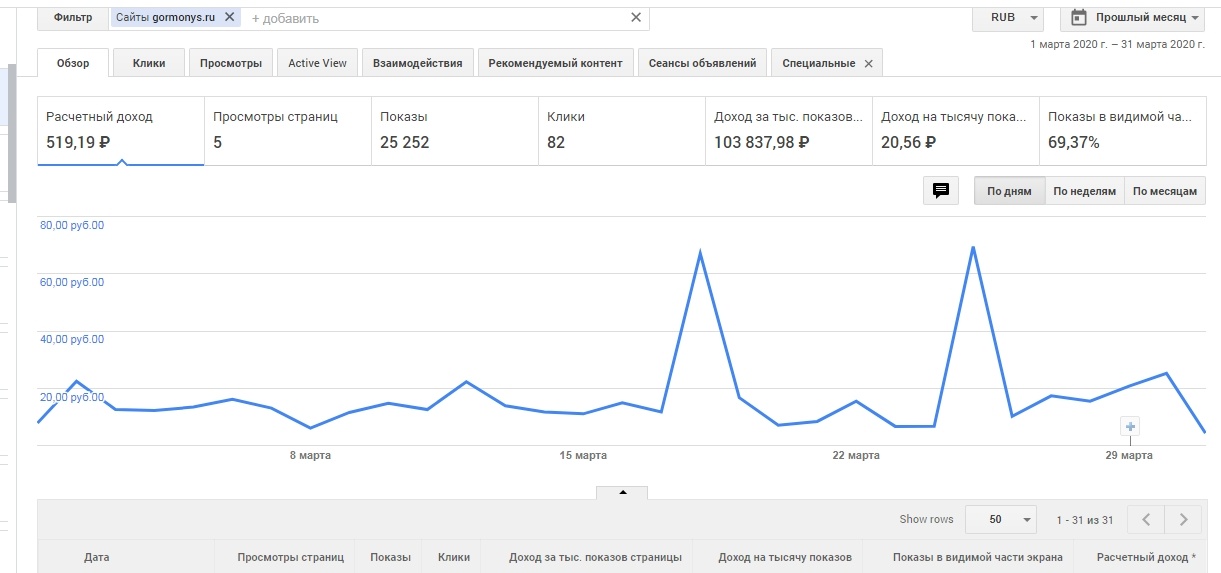The image size is (1221, 573).
Task: Click the Фильтр button
Action: click(x=73, y=18)
